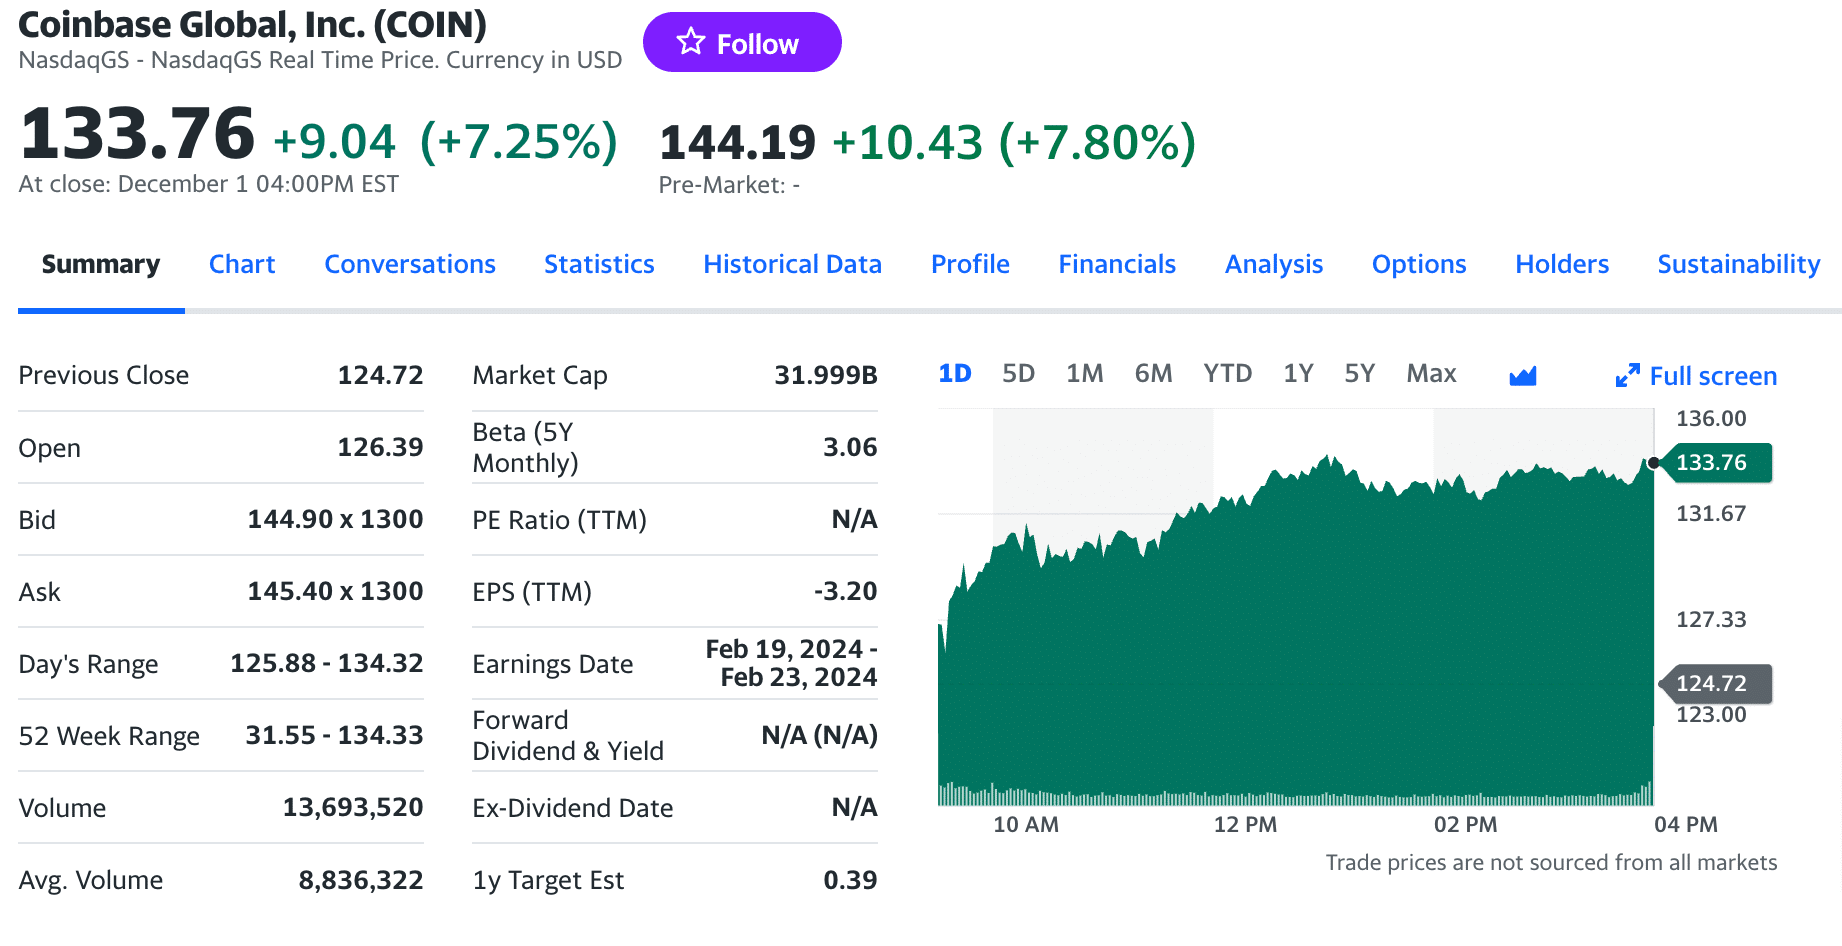Image resolution: width=1842 pixels, height=946 pixels.
Task: Click the star icon in Follow button
Action: click(x=690, y=42)
